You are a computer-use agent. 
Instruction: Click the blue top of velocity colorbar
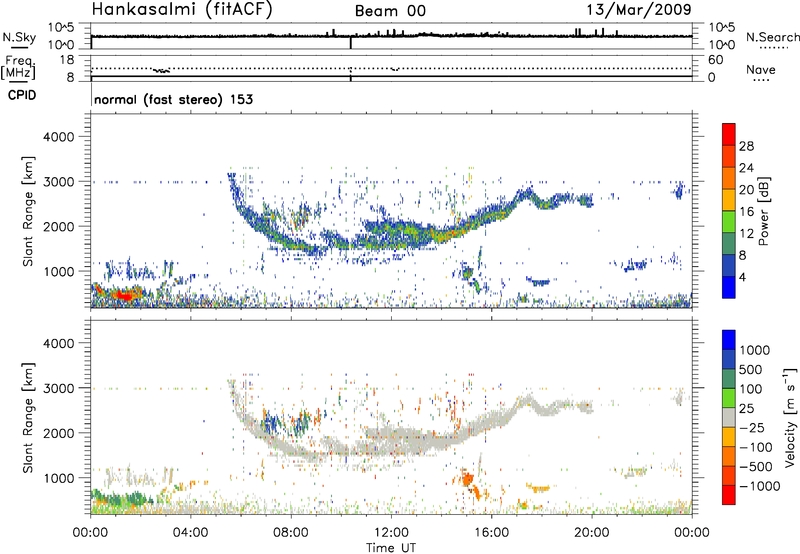pos(729,339)
